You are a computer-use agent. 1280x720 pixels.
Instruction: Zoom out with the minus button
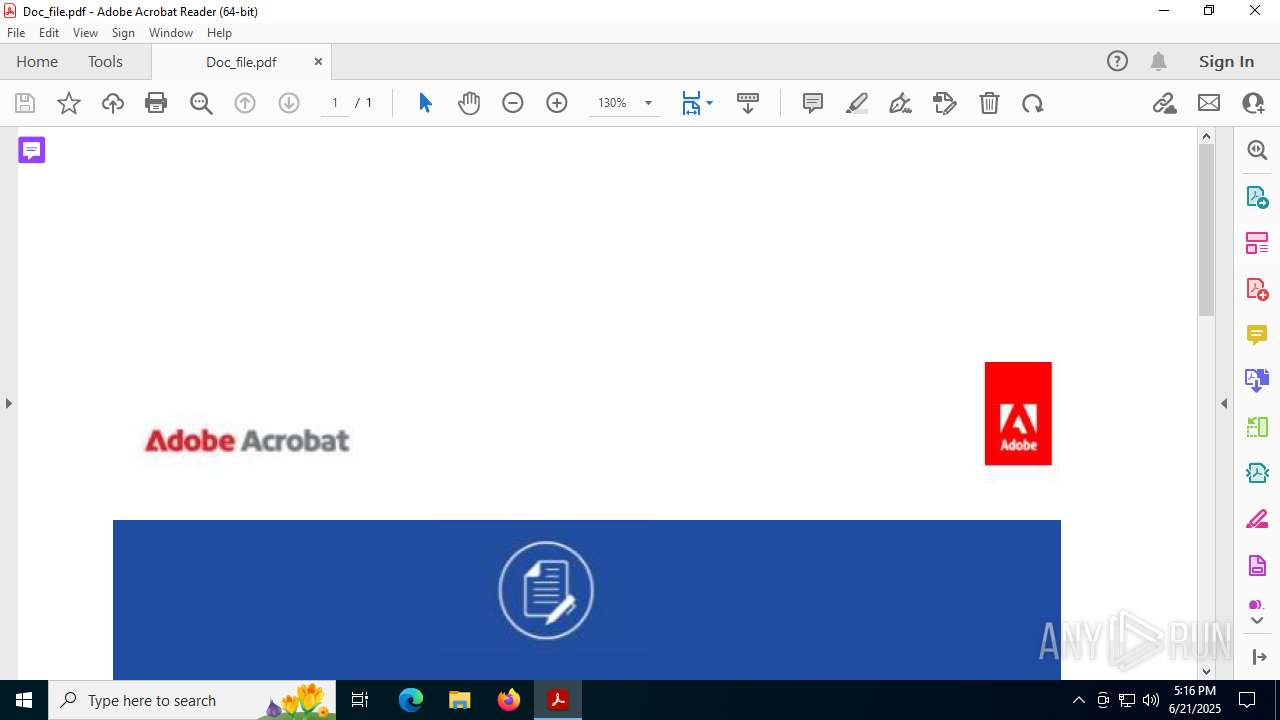[x=513, y=103]
